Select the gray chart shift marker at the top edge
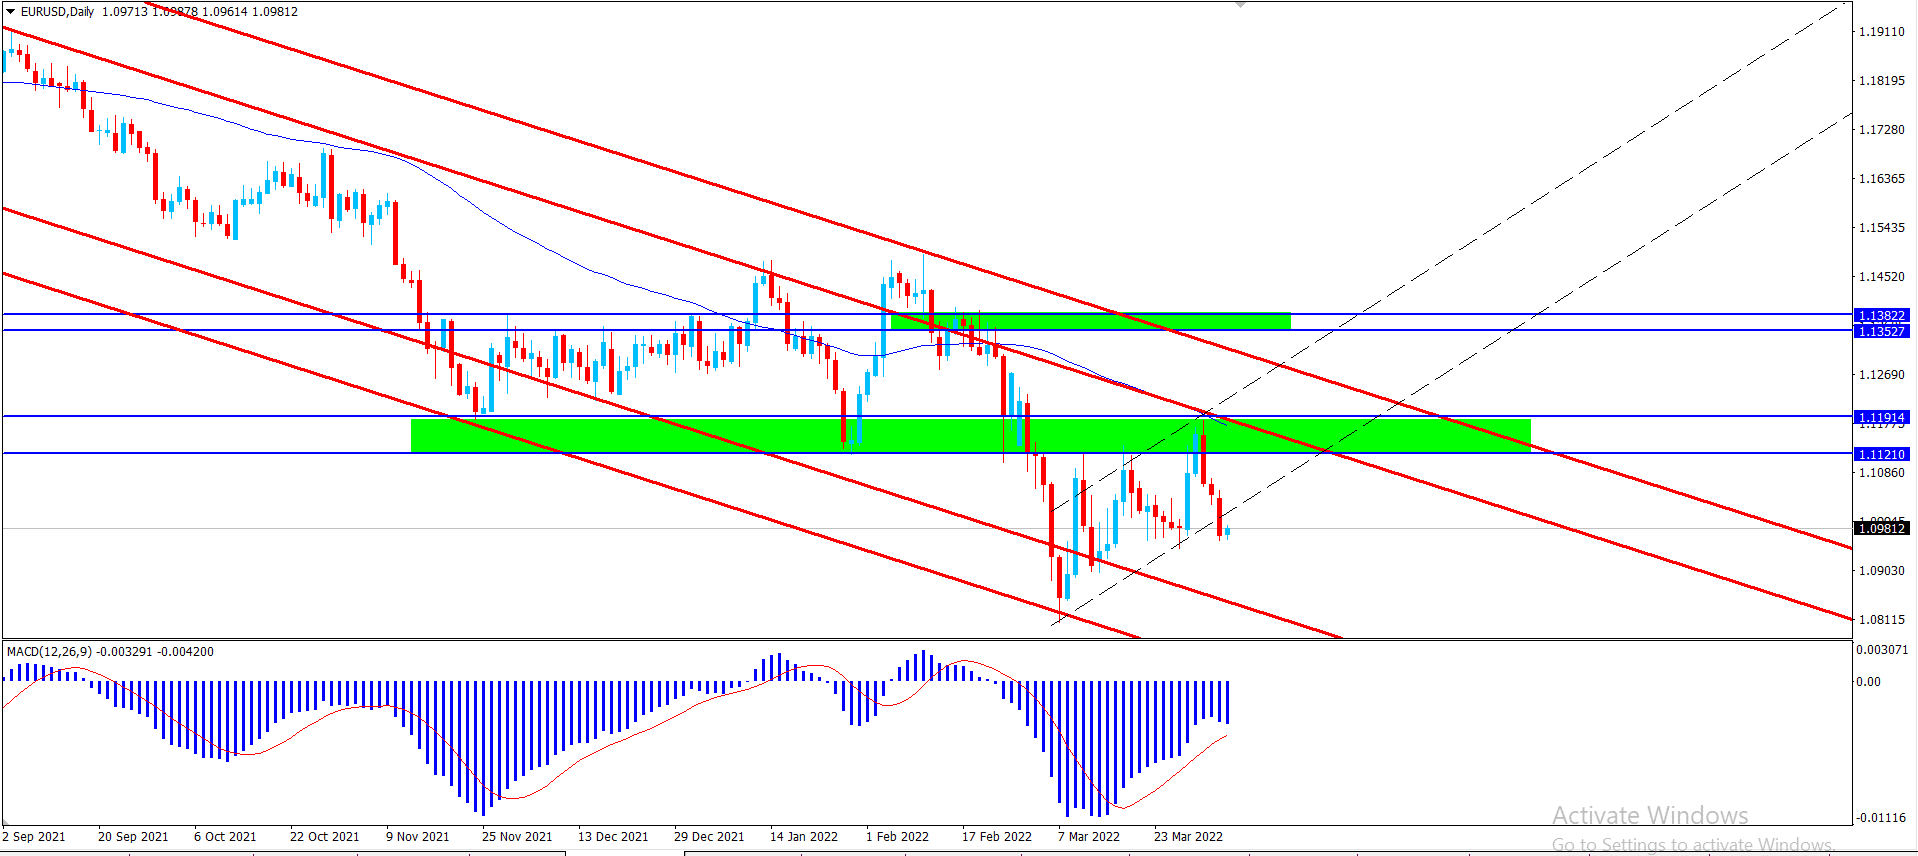1918x856 pixels. pyautogui.click(x=1240, y=5)
